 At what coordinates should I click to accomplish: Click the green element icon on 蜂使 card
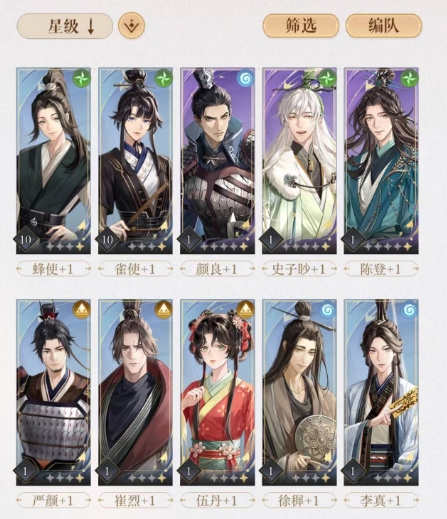coord(82,78)
